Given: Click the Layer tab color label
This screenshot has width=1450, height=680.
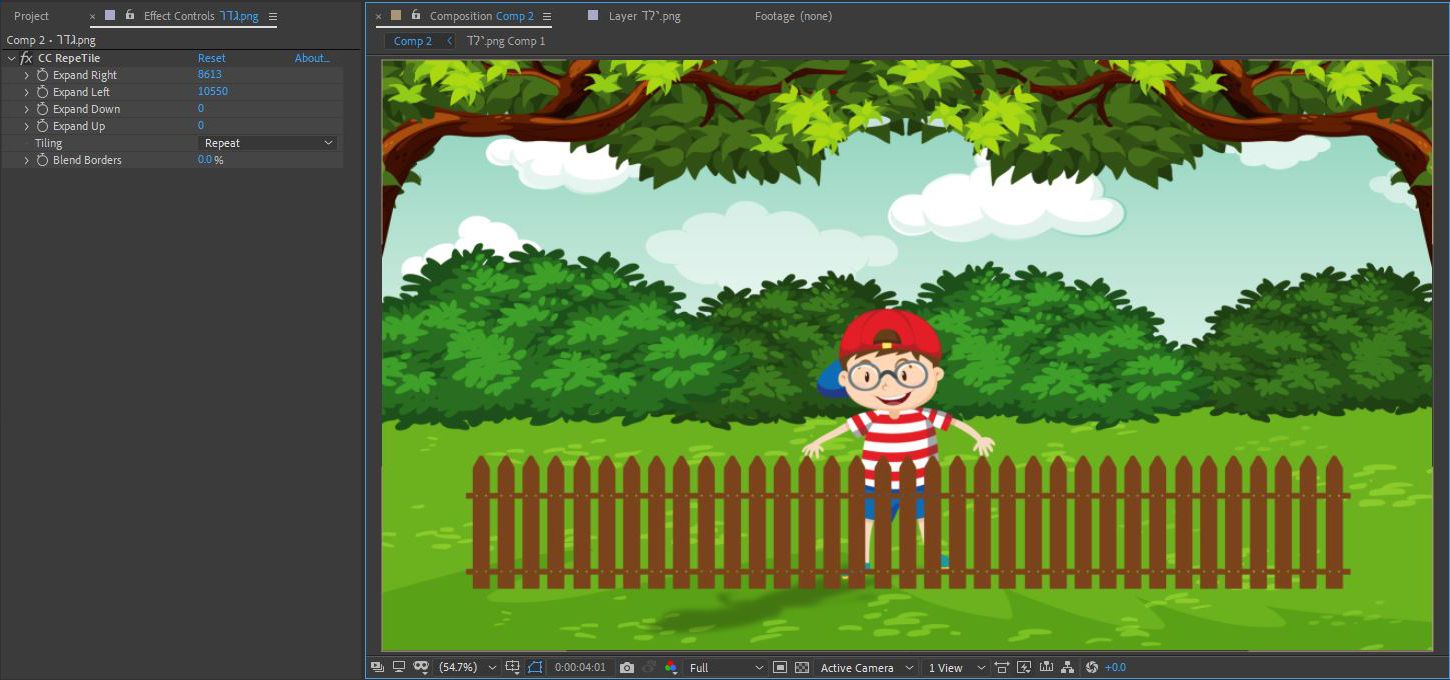Looking at the screenshot, I should [593, 15].
